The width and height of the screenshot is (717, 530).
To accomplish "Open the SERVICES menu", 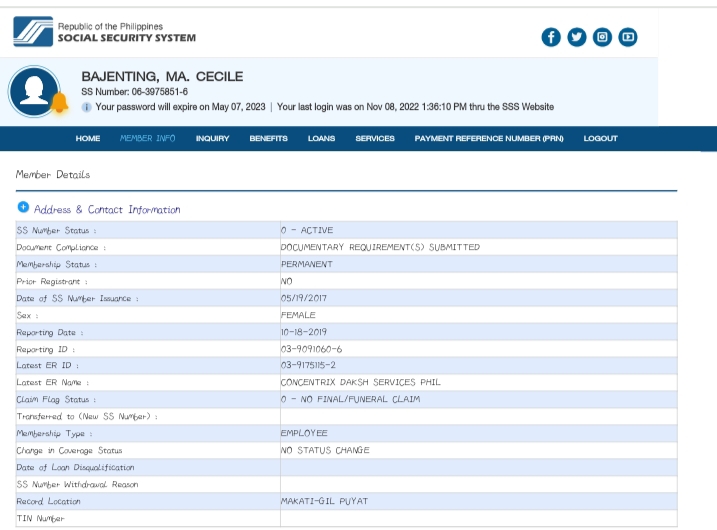I will point(375,139).
